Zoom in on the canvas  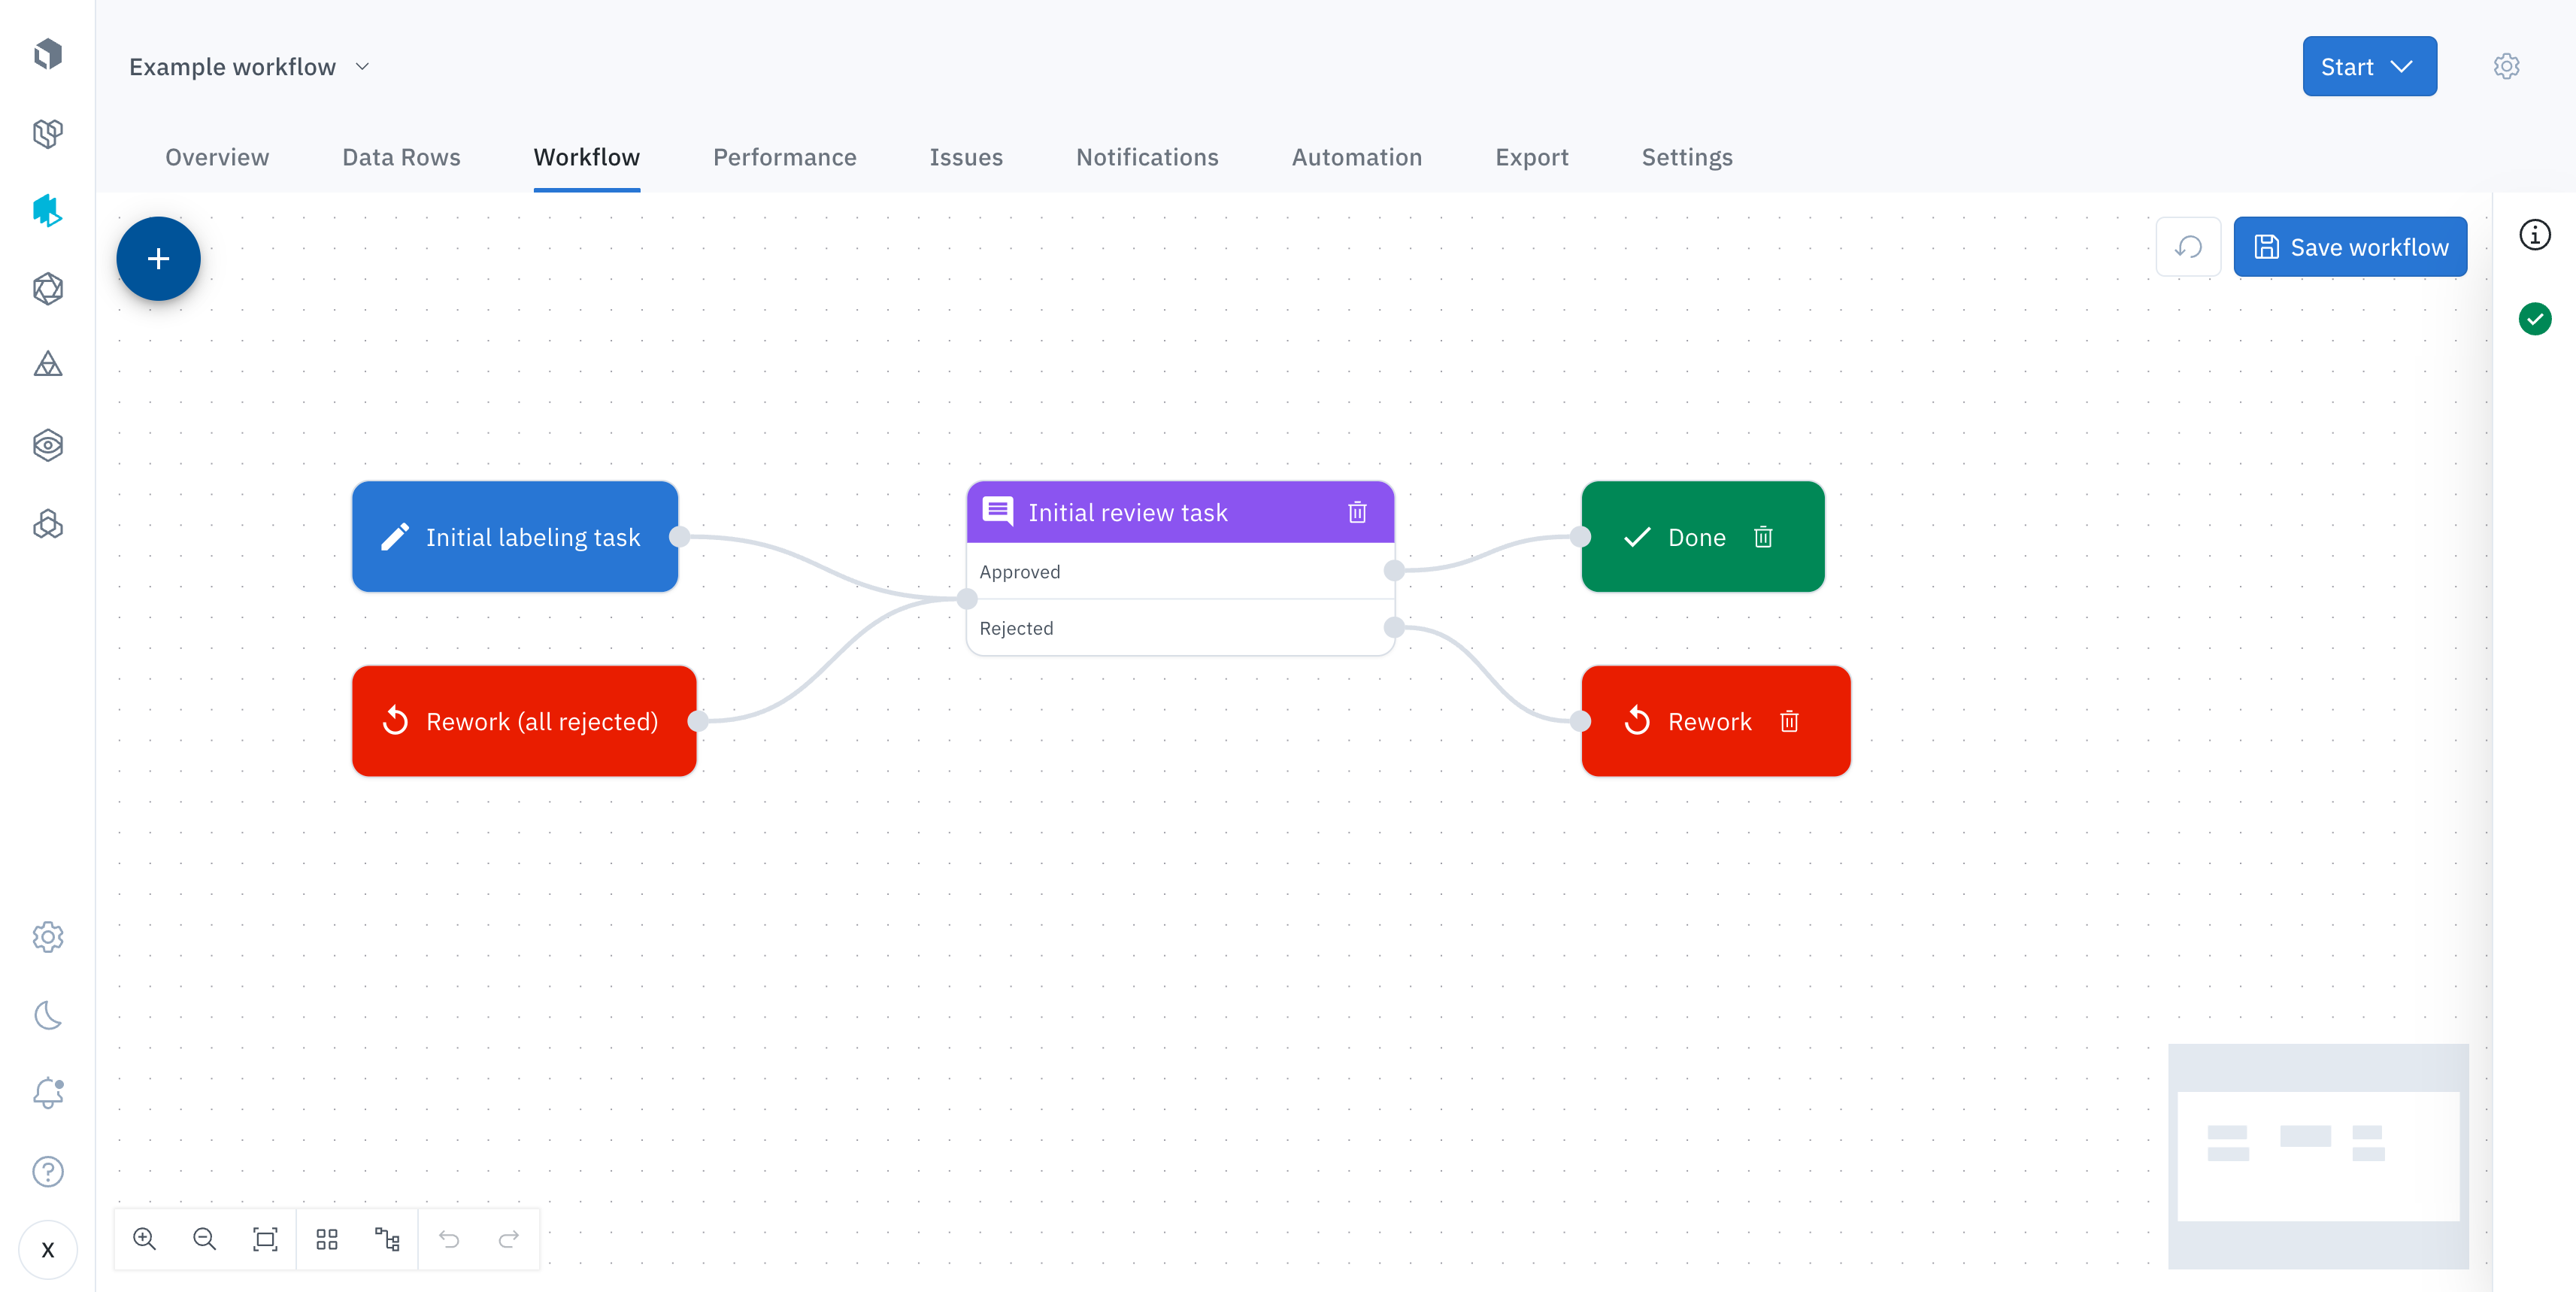coord(145,1239)
